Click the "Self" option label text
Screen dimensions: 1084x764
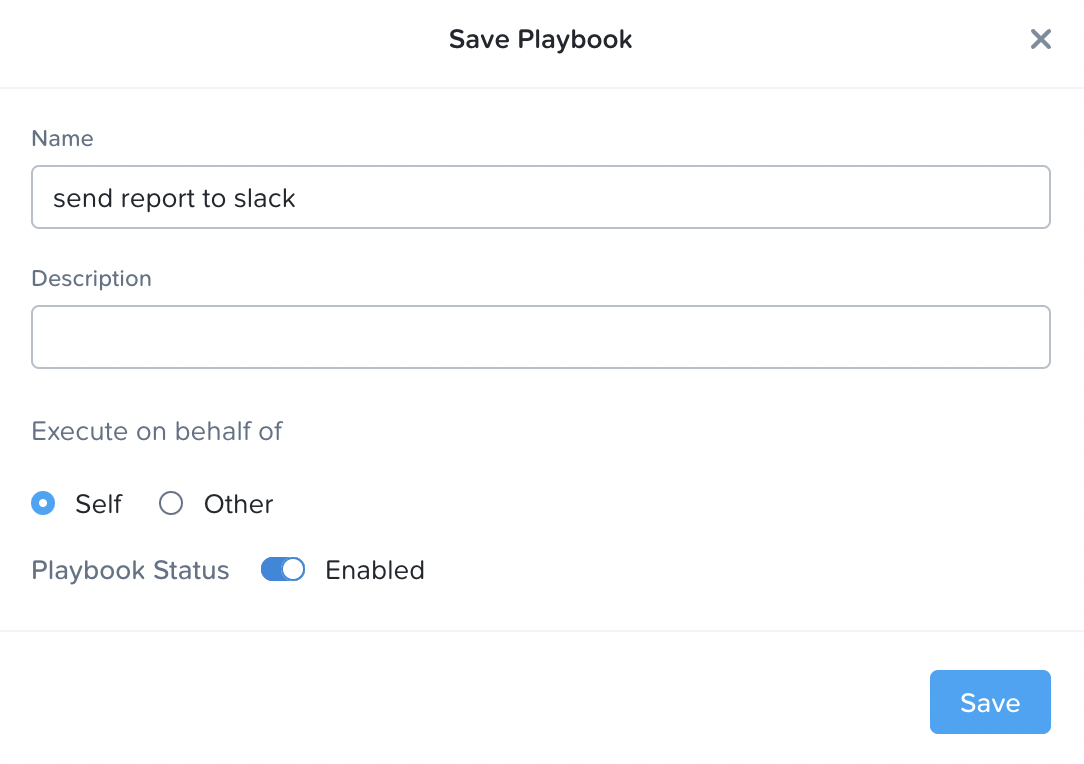point(98,504)
